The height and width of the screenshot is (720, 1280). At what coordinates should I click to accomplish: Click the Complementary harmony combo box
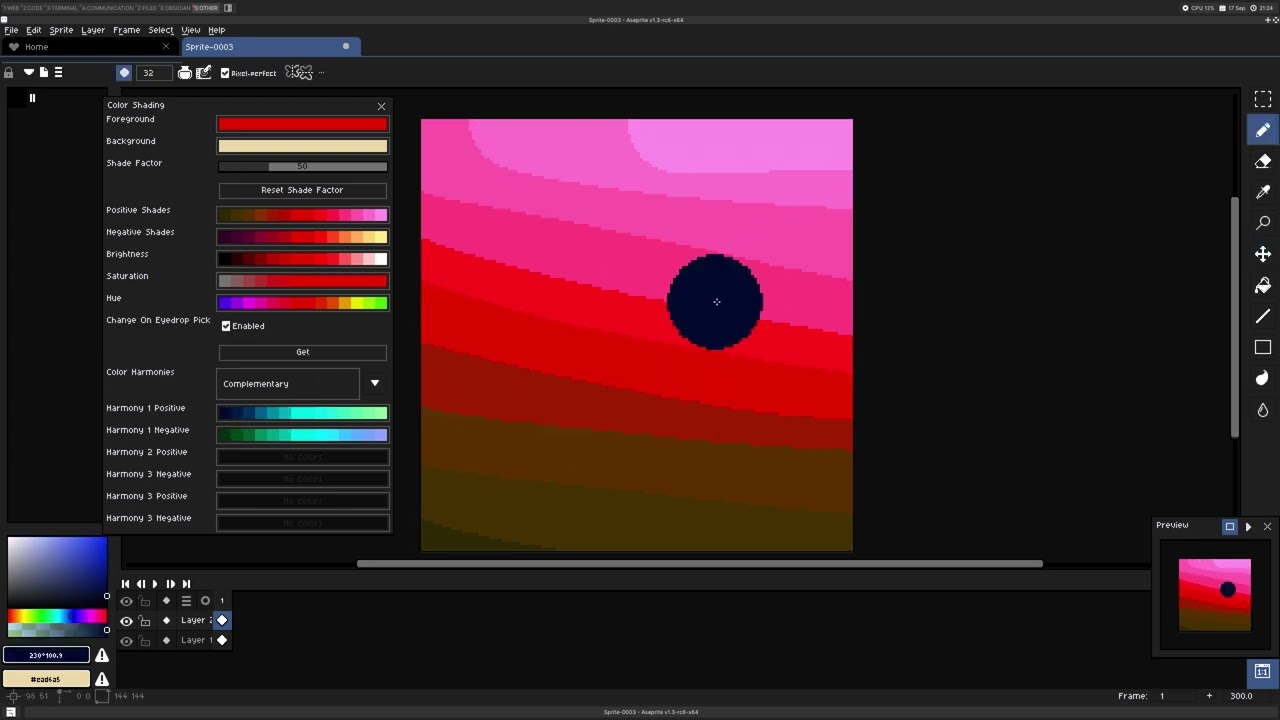(288, 384)
